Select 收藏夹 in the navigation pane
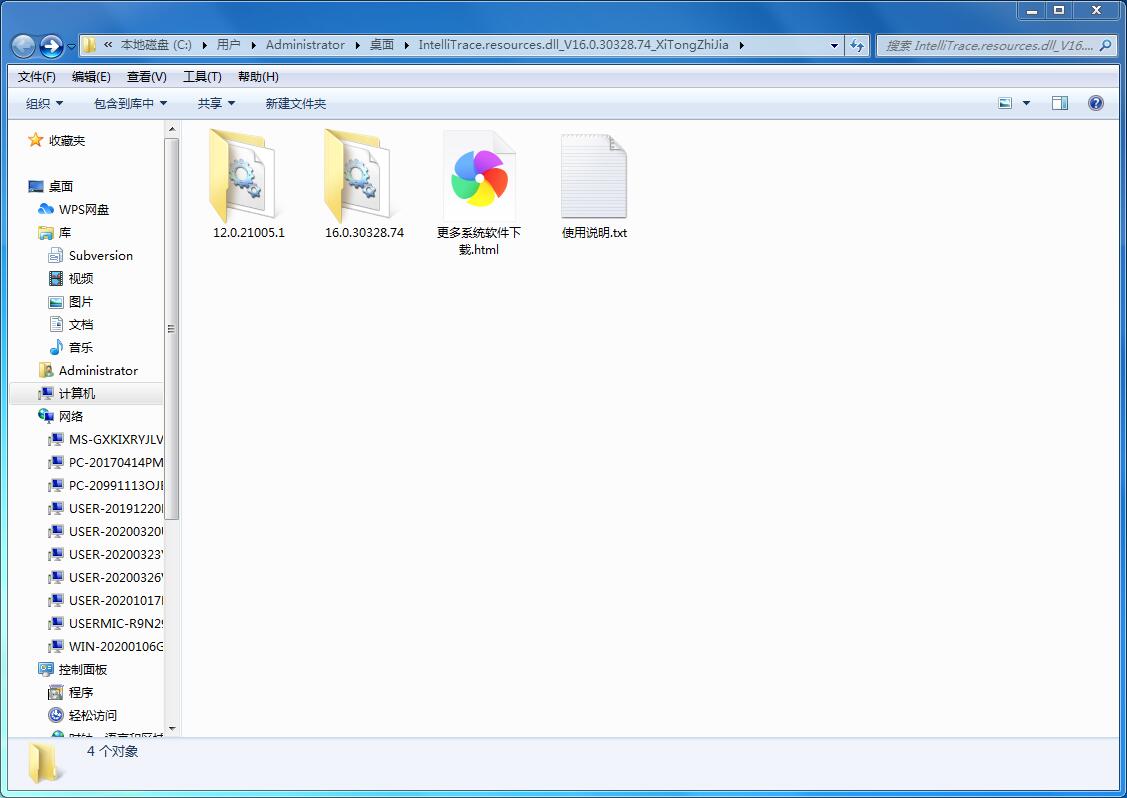 tap(67, 140)
